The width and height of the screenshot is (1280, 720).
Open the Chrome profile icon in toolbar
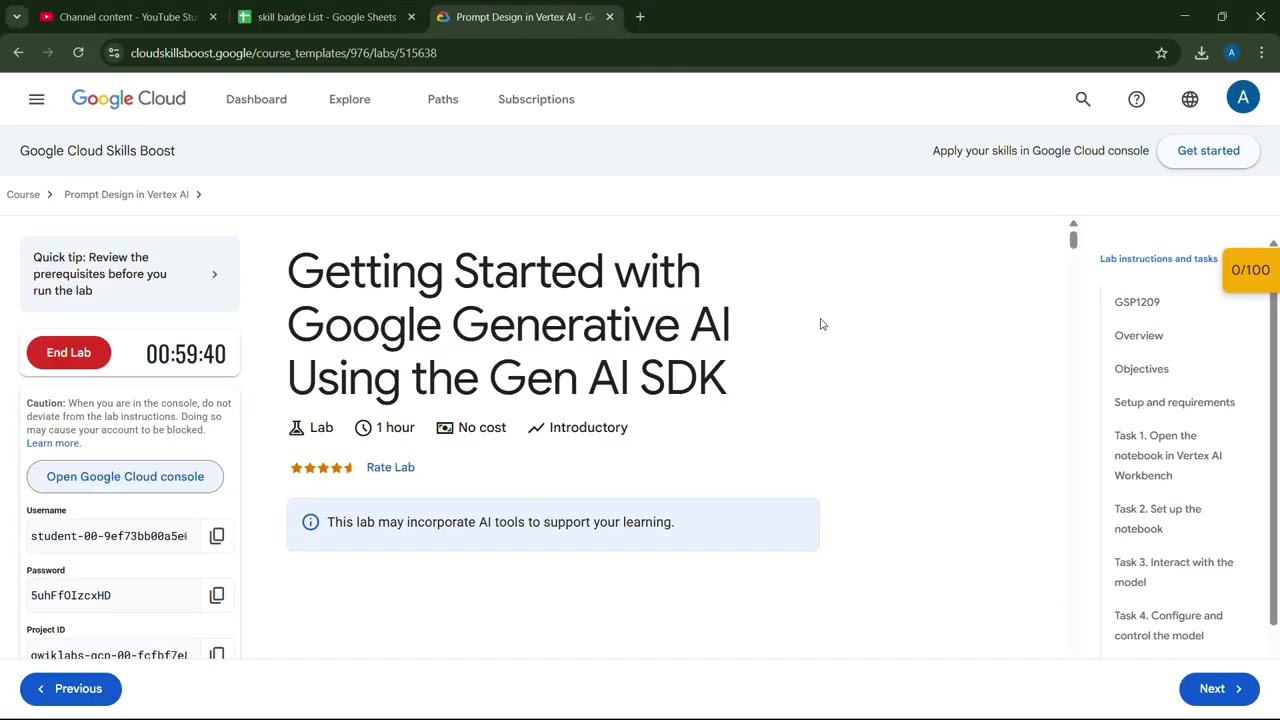[1232, 53]
